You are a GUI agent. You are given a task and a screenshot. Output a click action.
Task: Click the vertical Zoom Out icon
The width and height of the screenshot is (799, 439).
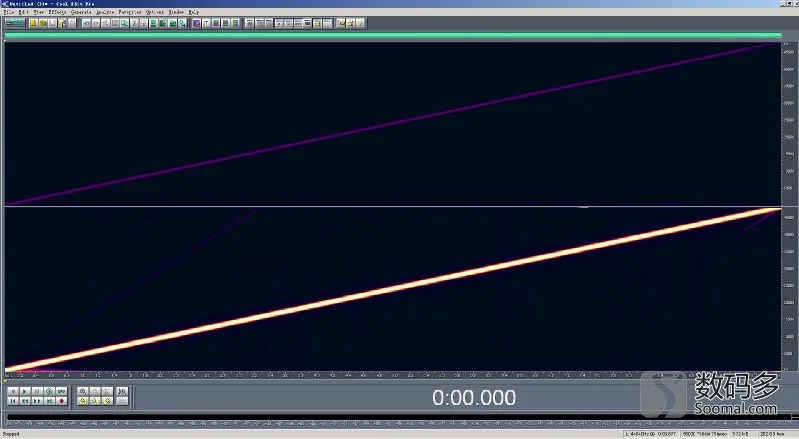tap(122, 401)
